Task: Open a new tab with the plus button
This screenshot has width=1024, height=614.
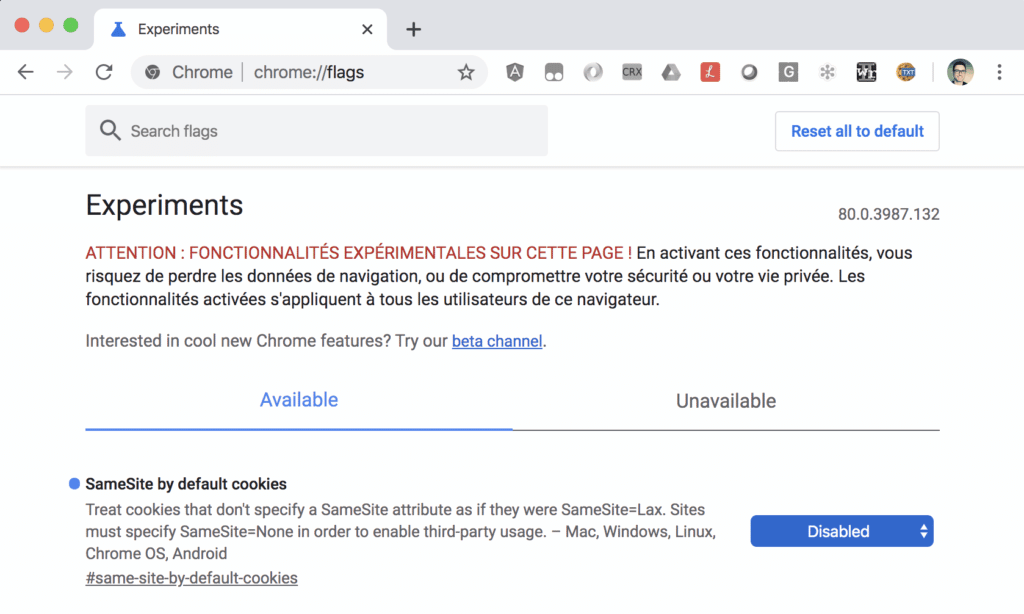Action: tap(413, 29)
